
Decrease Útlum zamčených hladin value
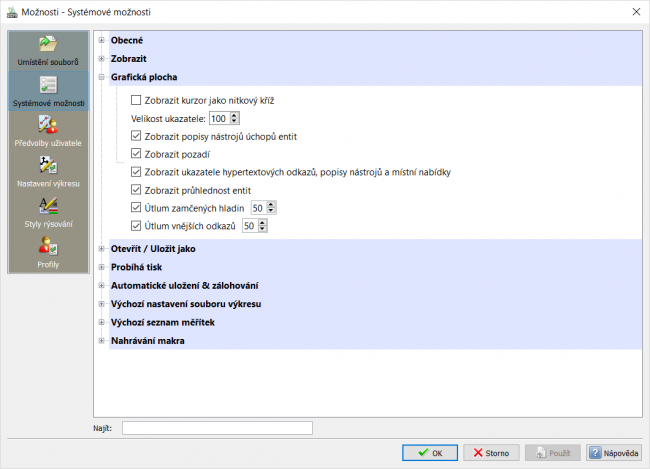click(271, 211)
